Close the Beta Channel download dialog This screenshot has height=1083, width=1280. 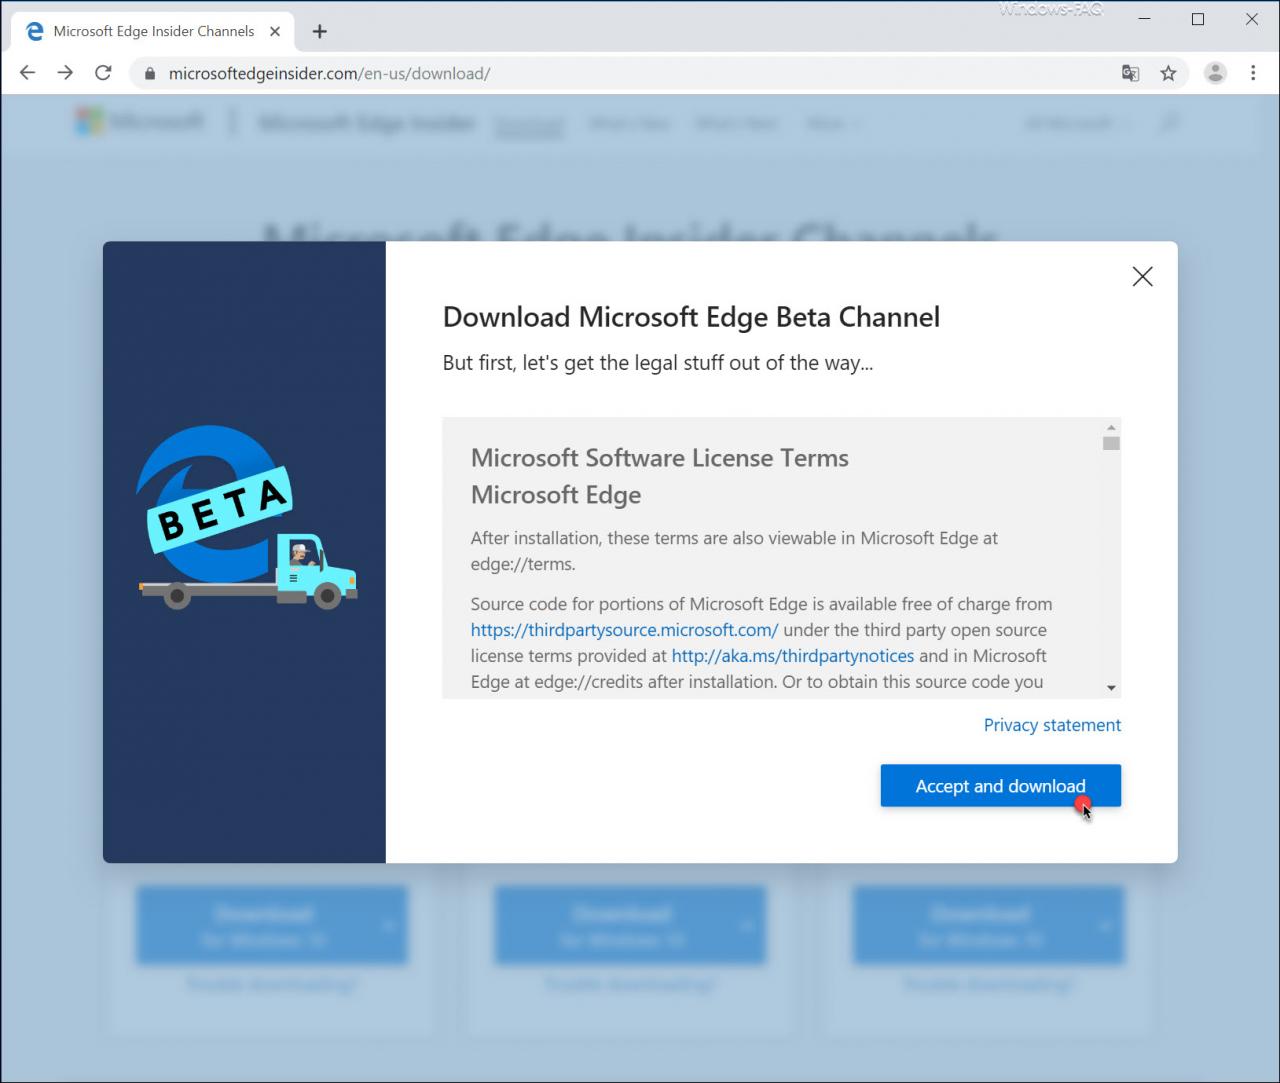coord(1142,277)
